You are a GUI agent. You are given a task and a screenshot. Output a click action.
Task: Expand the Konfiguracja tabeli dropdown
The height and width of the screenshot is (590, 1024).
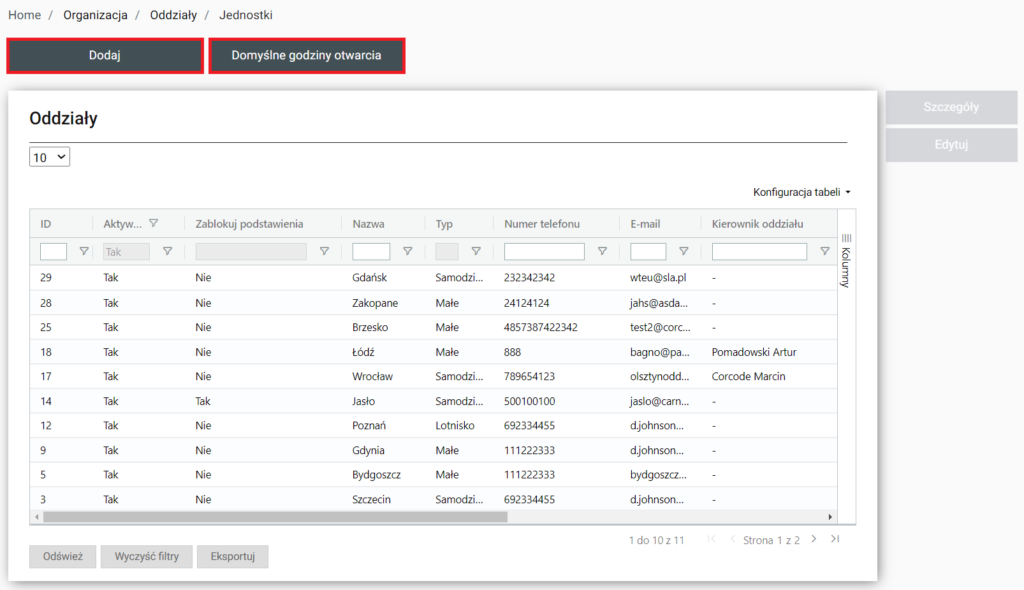802,191
